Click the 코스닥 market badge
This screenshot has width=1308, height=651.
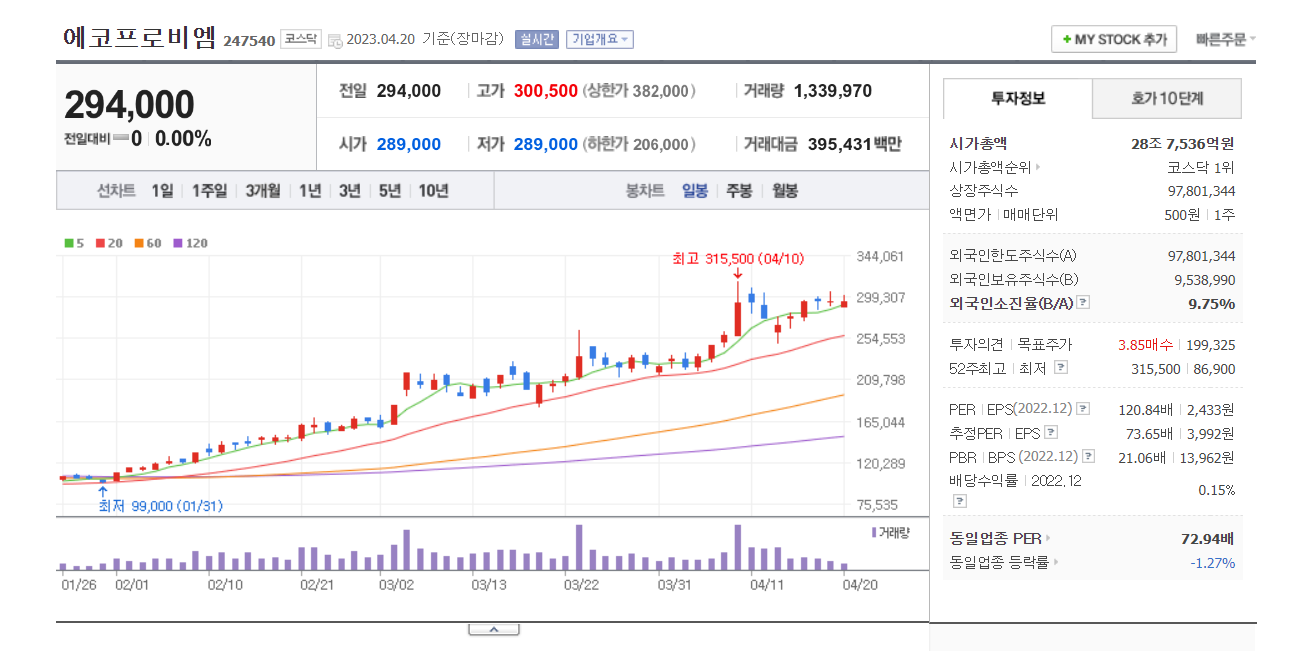point(300,39)
